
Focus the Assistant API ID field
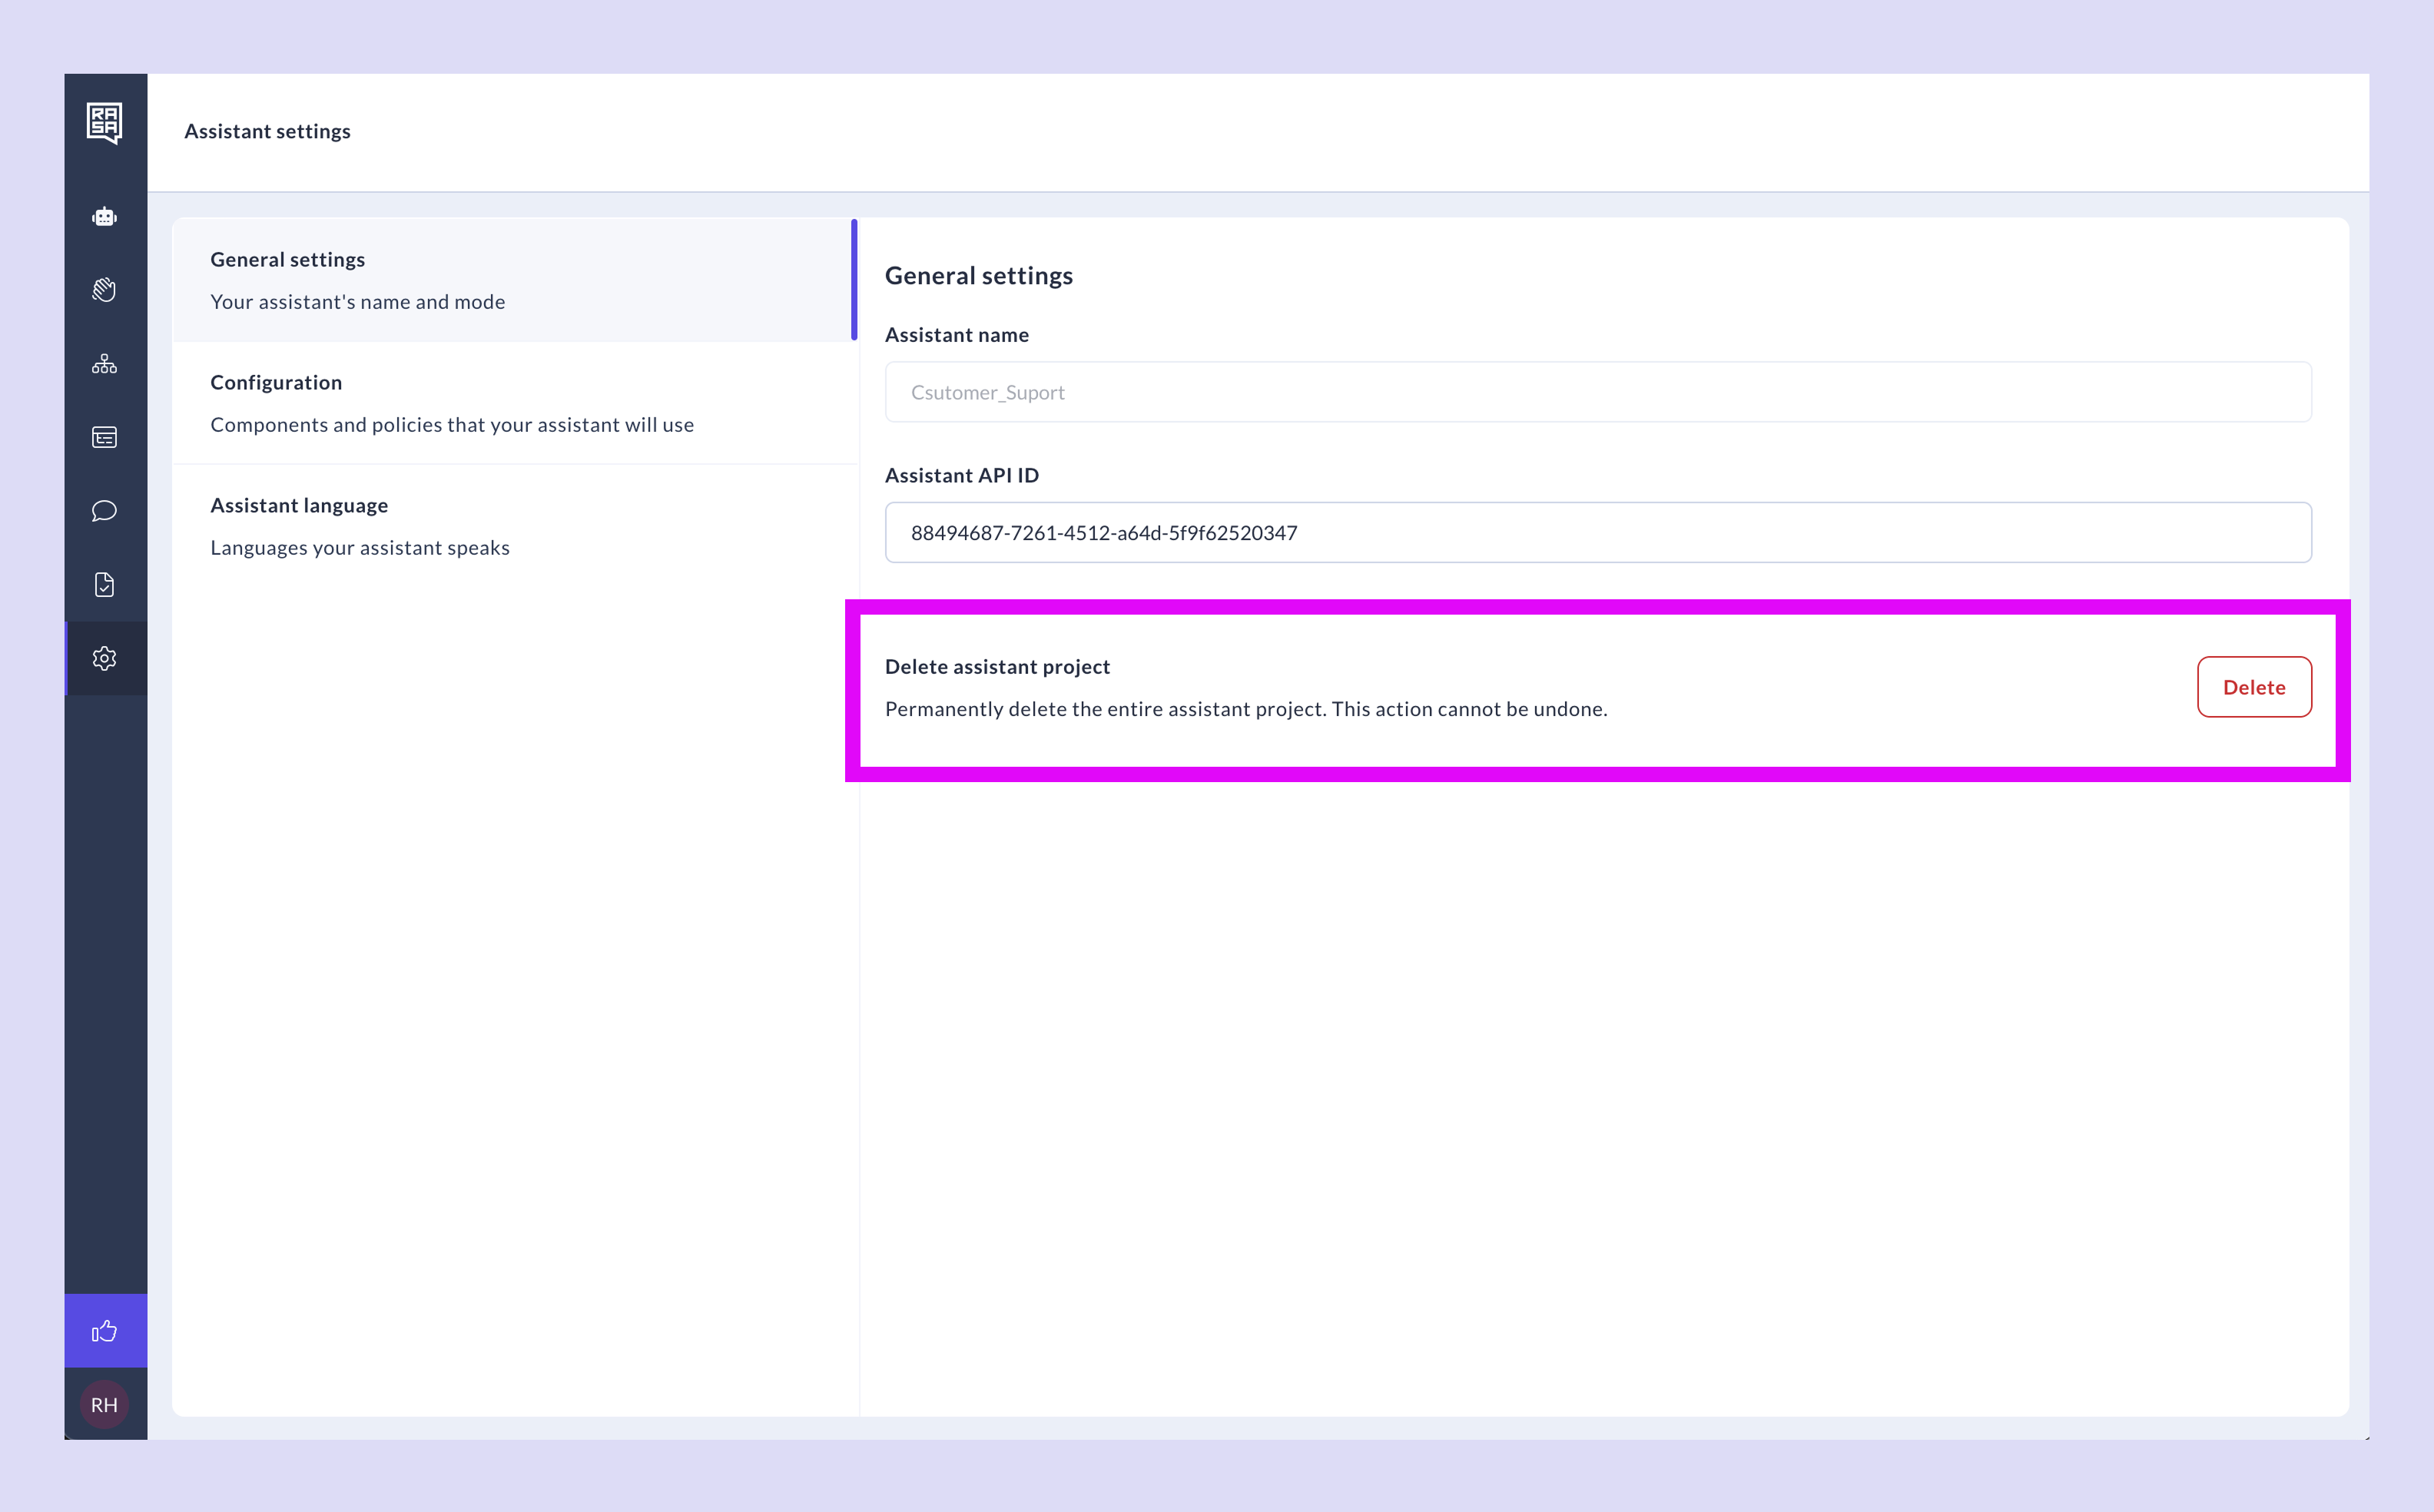(1597, 533)
